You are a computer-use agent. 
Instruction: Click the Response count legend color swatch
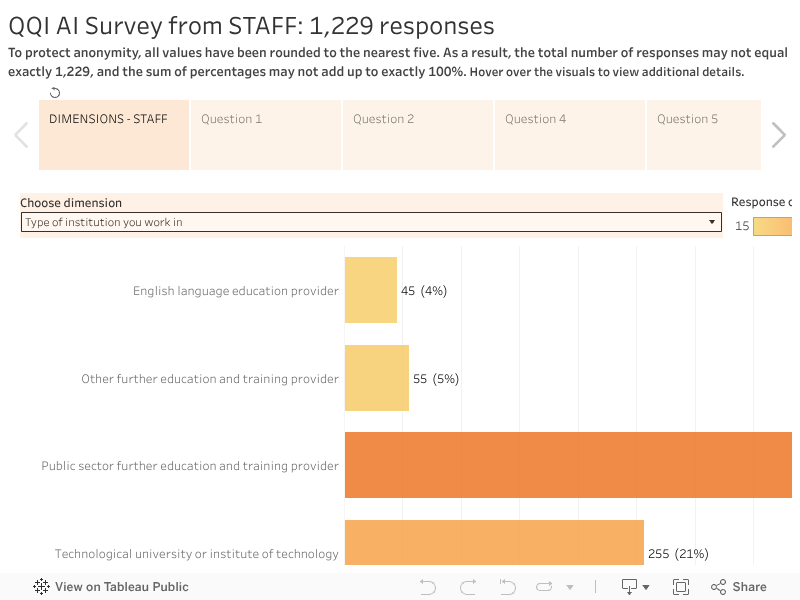point(772,226)
